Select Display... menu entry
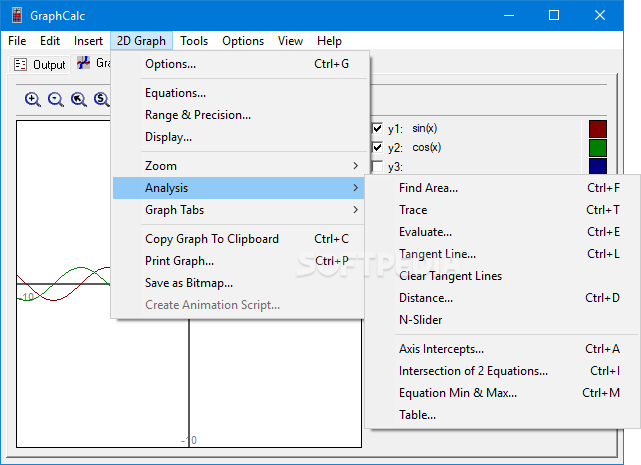The image size is (641, 465). pyautogui.click(x=238, y=137)
